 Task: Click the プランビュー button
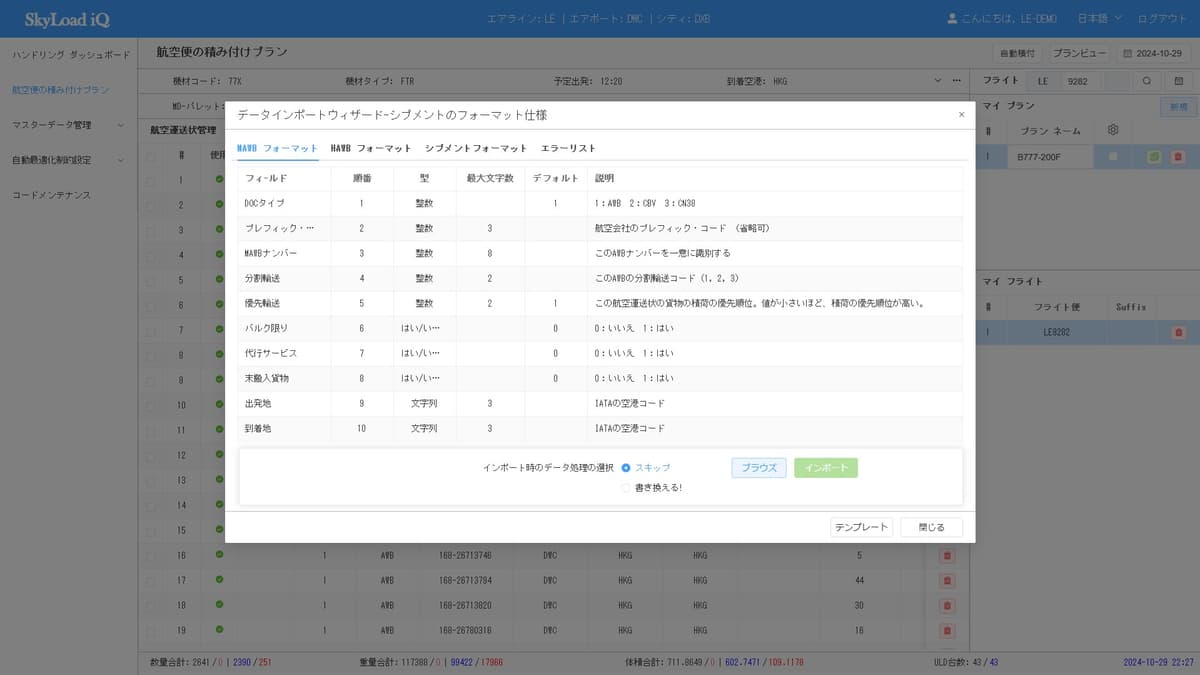click(1080, 53)
